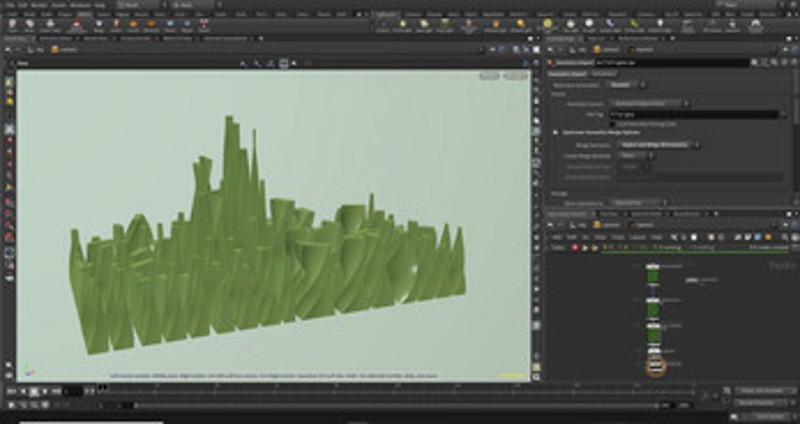Viewport: 800px width, 424px height.
Task: Switch to the Lights and Cameras shelf tab
Action: coord(386,14)
